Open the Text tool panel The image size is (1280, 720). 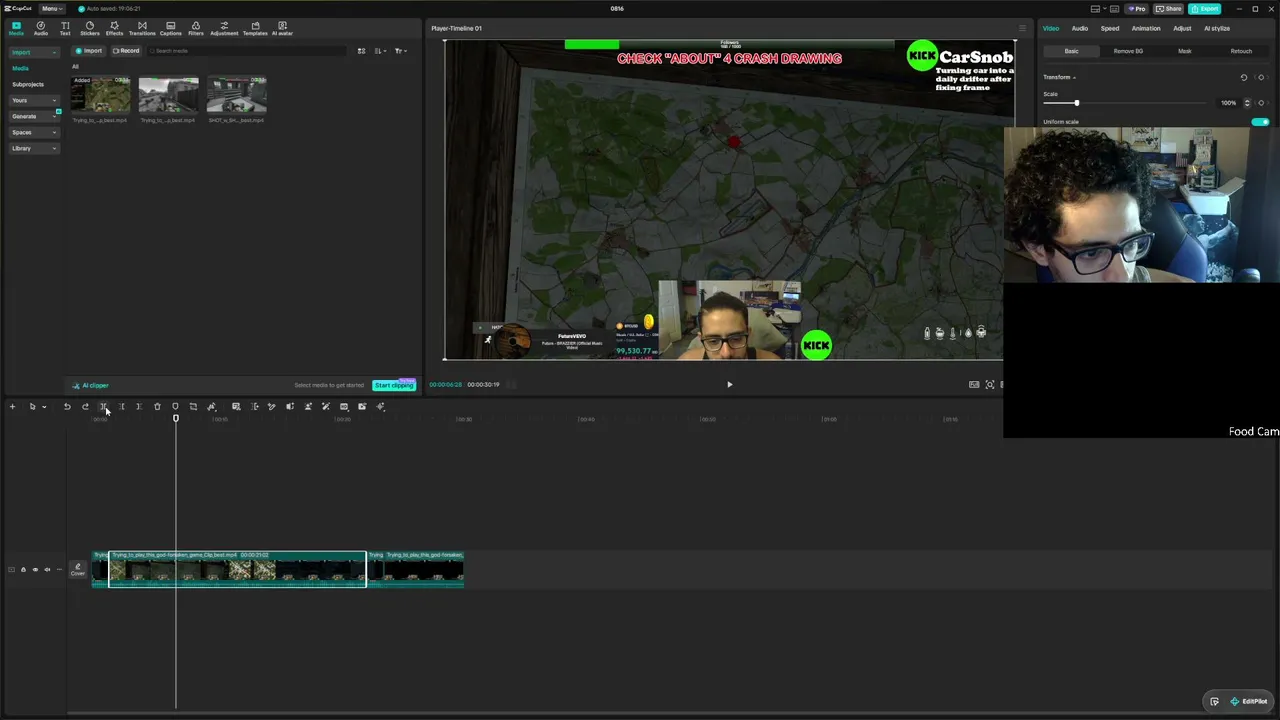click(65, 28)
